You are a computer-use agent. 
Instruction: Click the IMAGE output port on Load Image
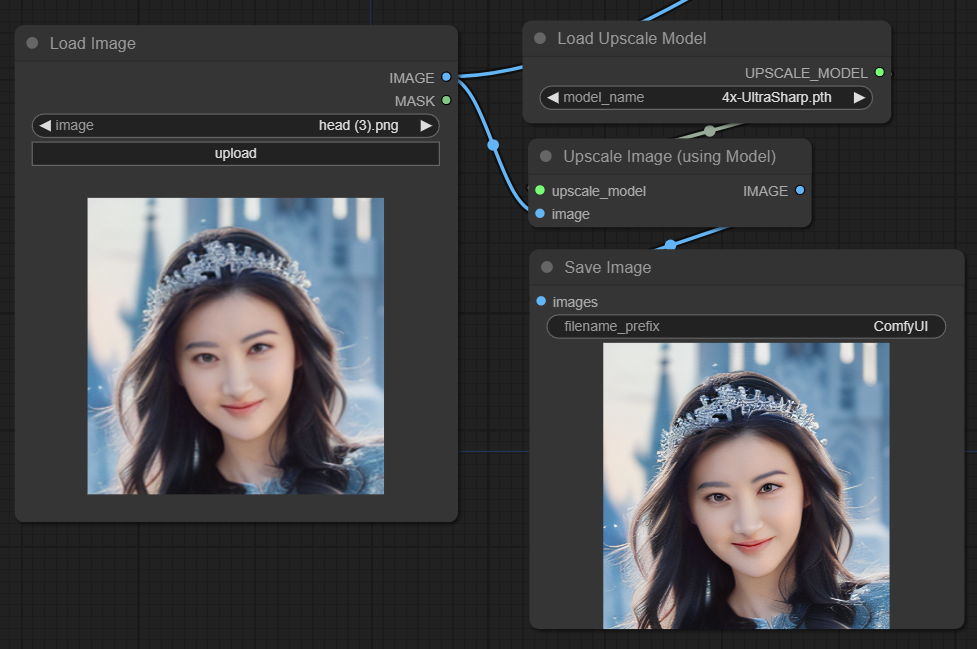pos(446,77)
